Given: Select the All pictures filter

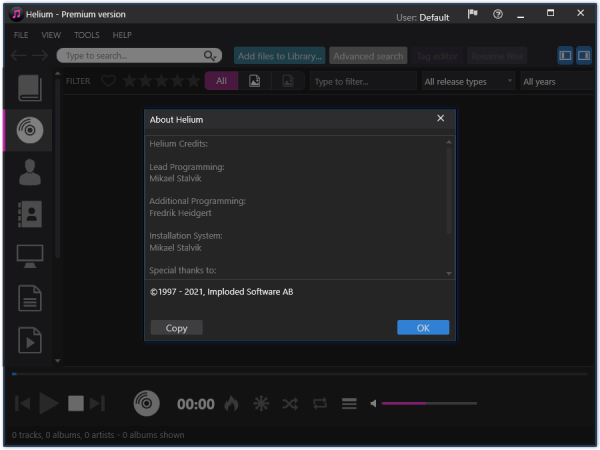Looking at the screenshot, I should point(222,81).
